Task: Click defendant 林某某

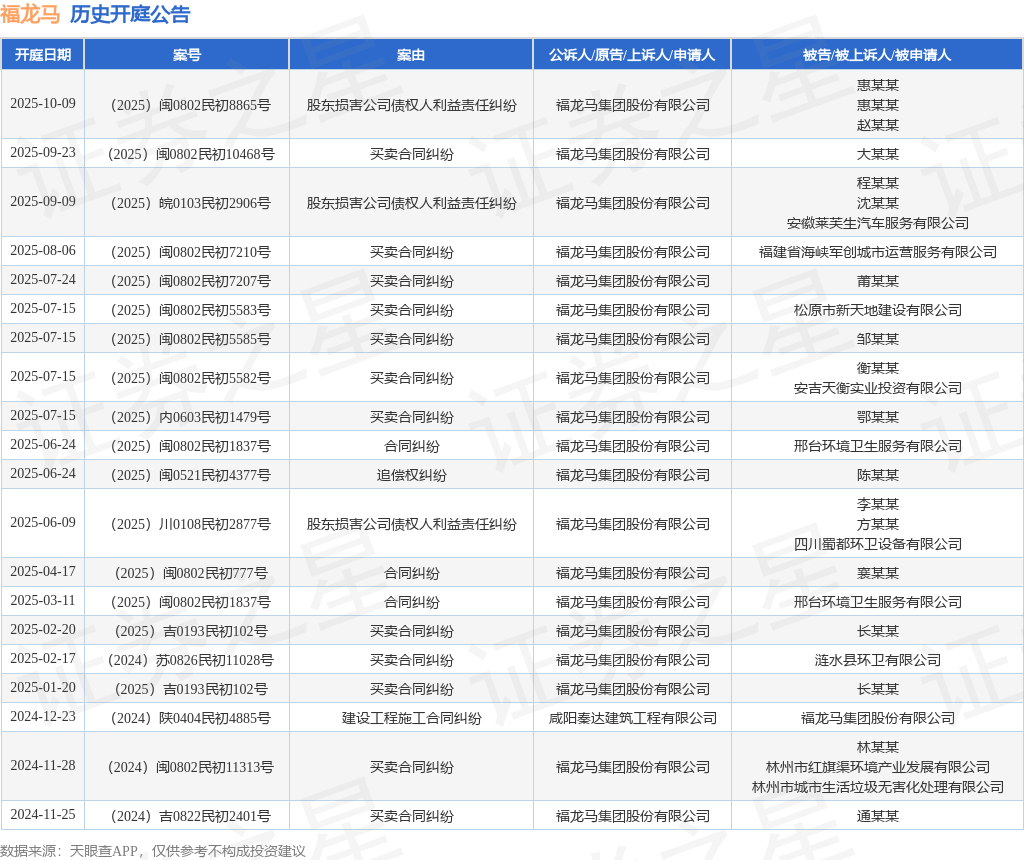Action: 878,747
